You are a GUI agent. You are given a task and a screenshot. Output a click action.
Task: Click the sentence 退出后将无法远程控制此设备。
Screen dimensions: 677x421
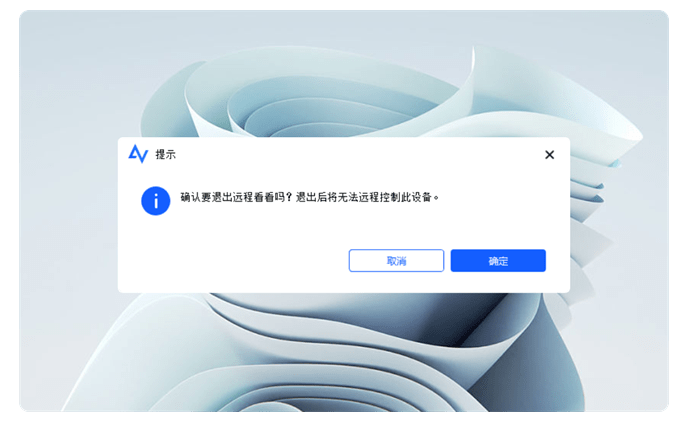pos(367,197)
